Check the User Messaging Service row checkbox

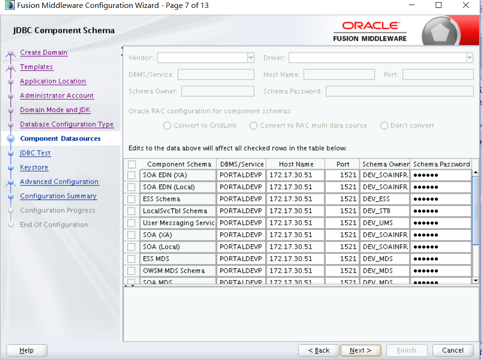pos(131,223)
